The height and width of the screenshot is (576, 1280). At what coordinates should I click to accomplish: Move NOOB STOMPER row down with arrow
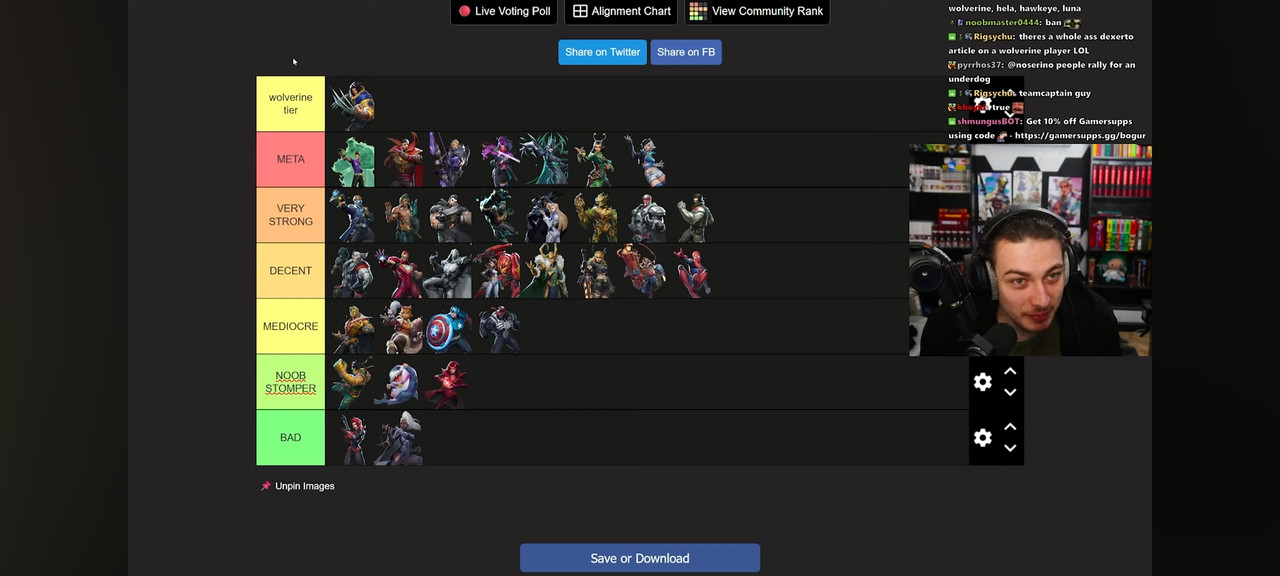1010,392
